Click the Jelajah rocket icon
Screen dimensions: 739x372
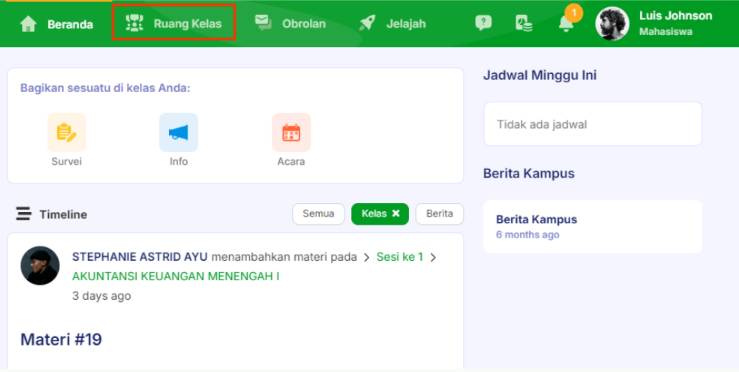tap(367, 23)
